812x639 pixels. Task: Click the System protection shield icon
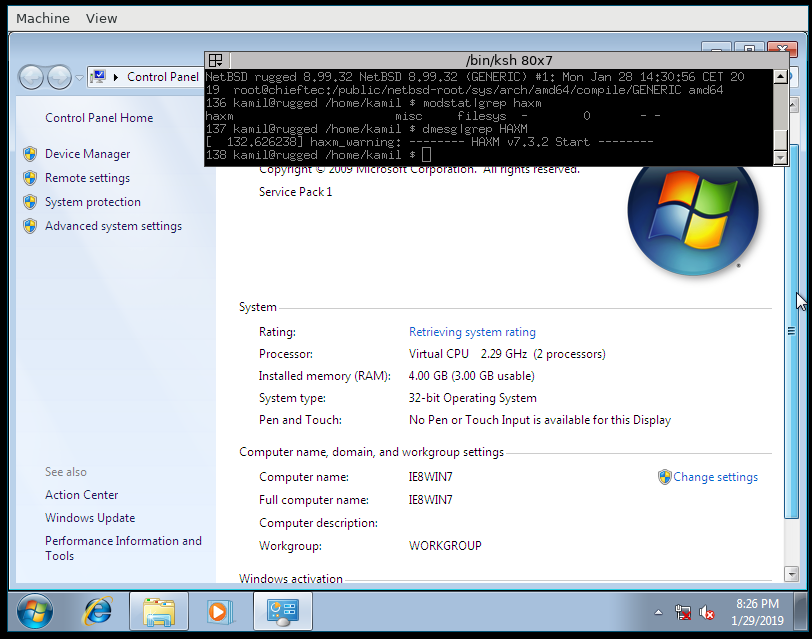coord(30,201)
